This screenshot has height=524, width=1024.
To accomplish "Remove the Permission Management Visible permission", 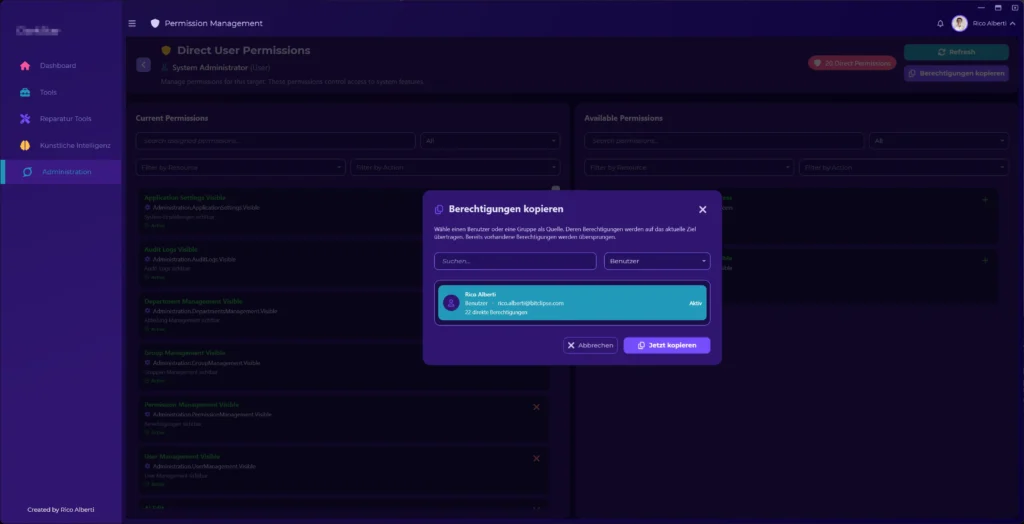I will [536, 407].
